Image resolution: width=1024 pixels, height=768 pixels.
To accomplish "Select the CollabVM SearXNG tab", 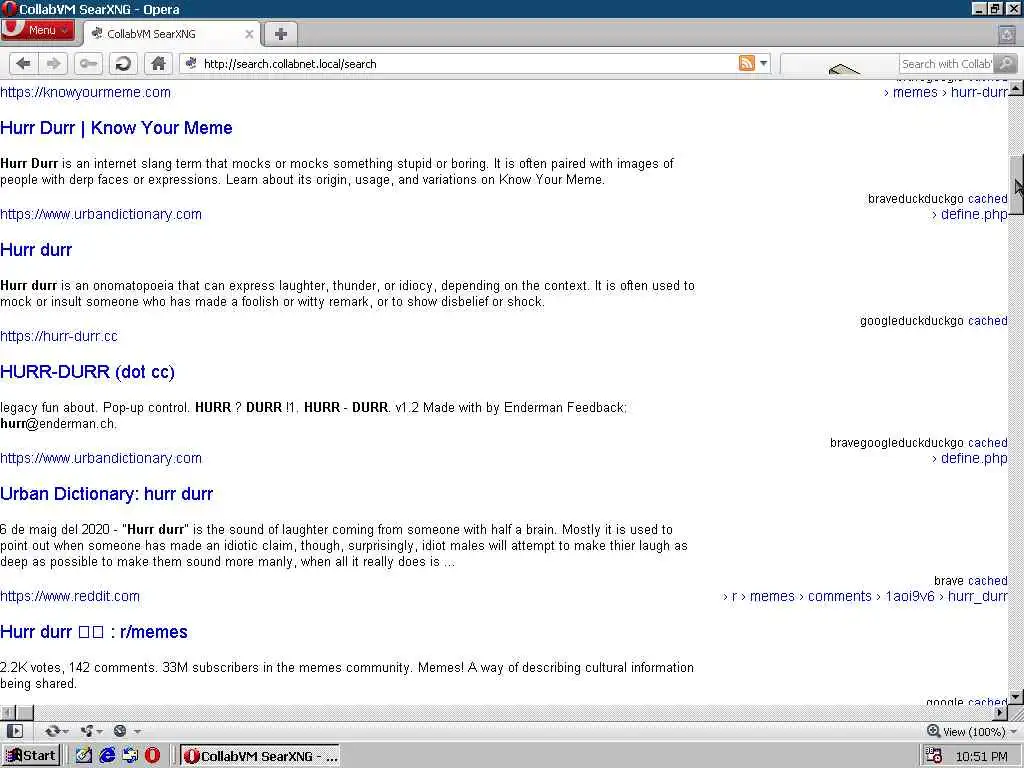I will 171,34.
